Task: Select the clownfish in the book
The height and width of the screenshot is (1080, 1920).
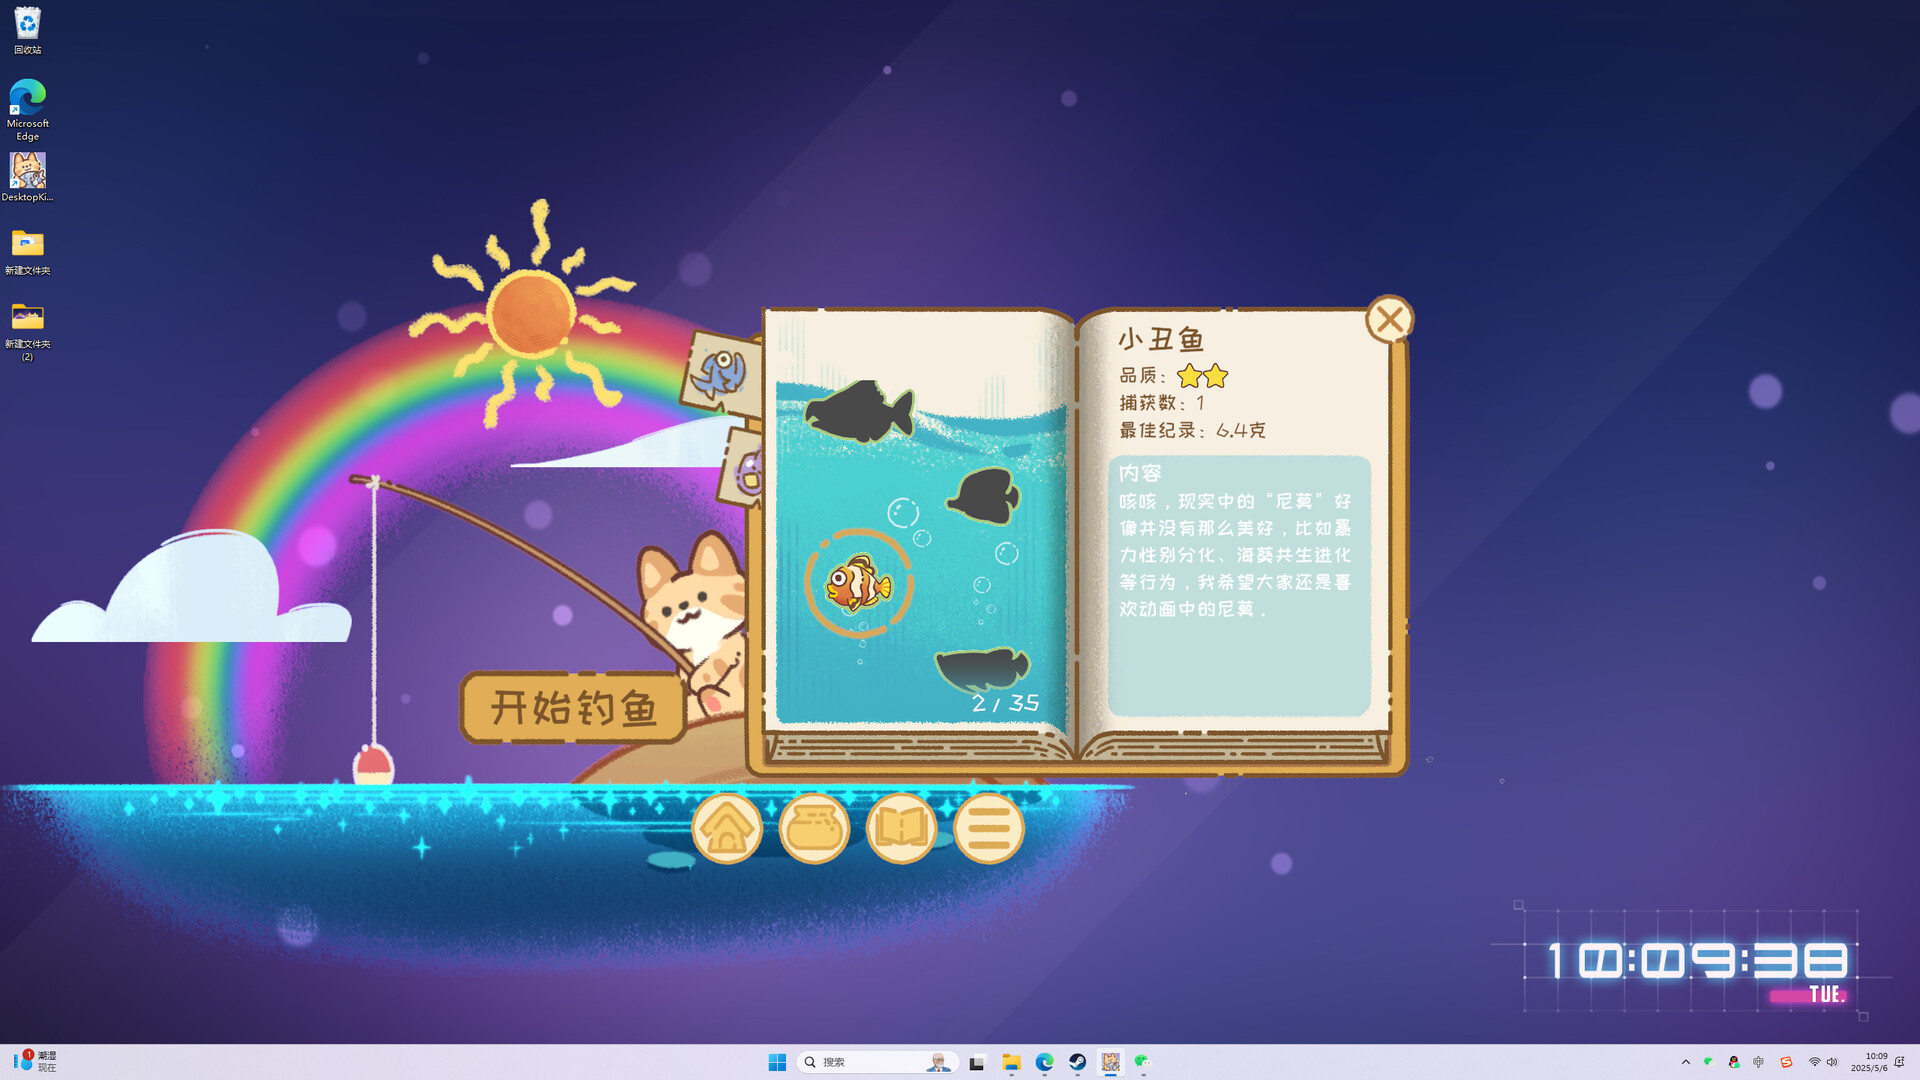Action: click(858, 584)
